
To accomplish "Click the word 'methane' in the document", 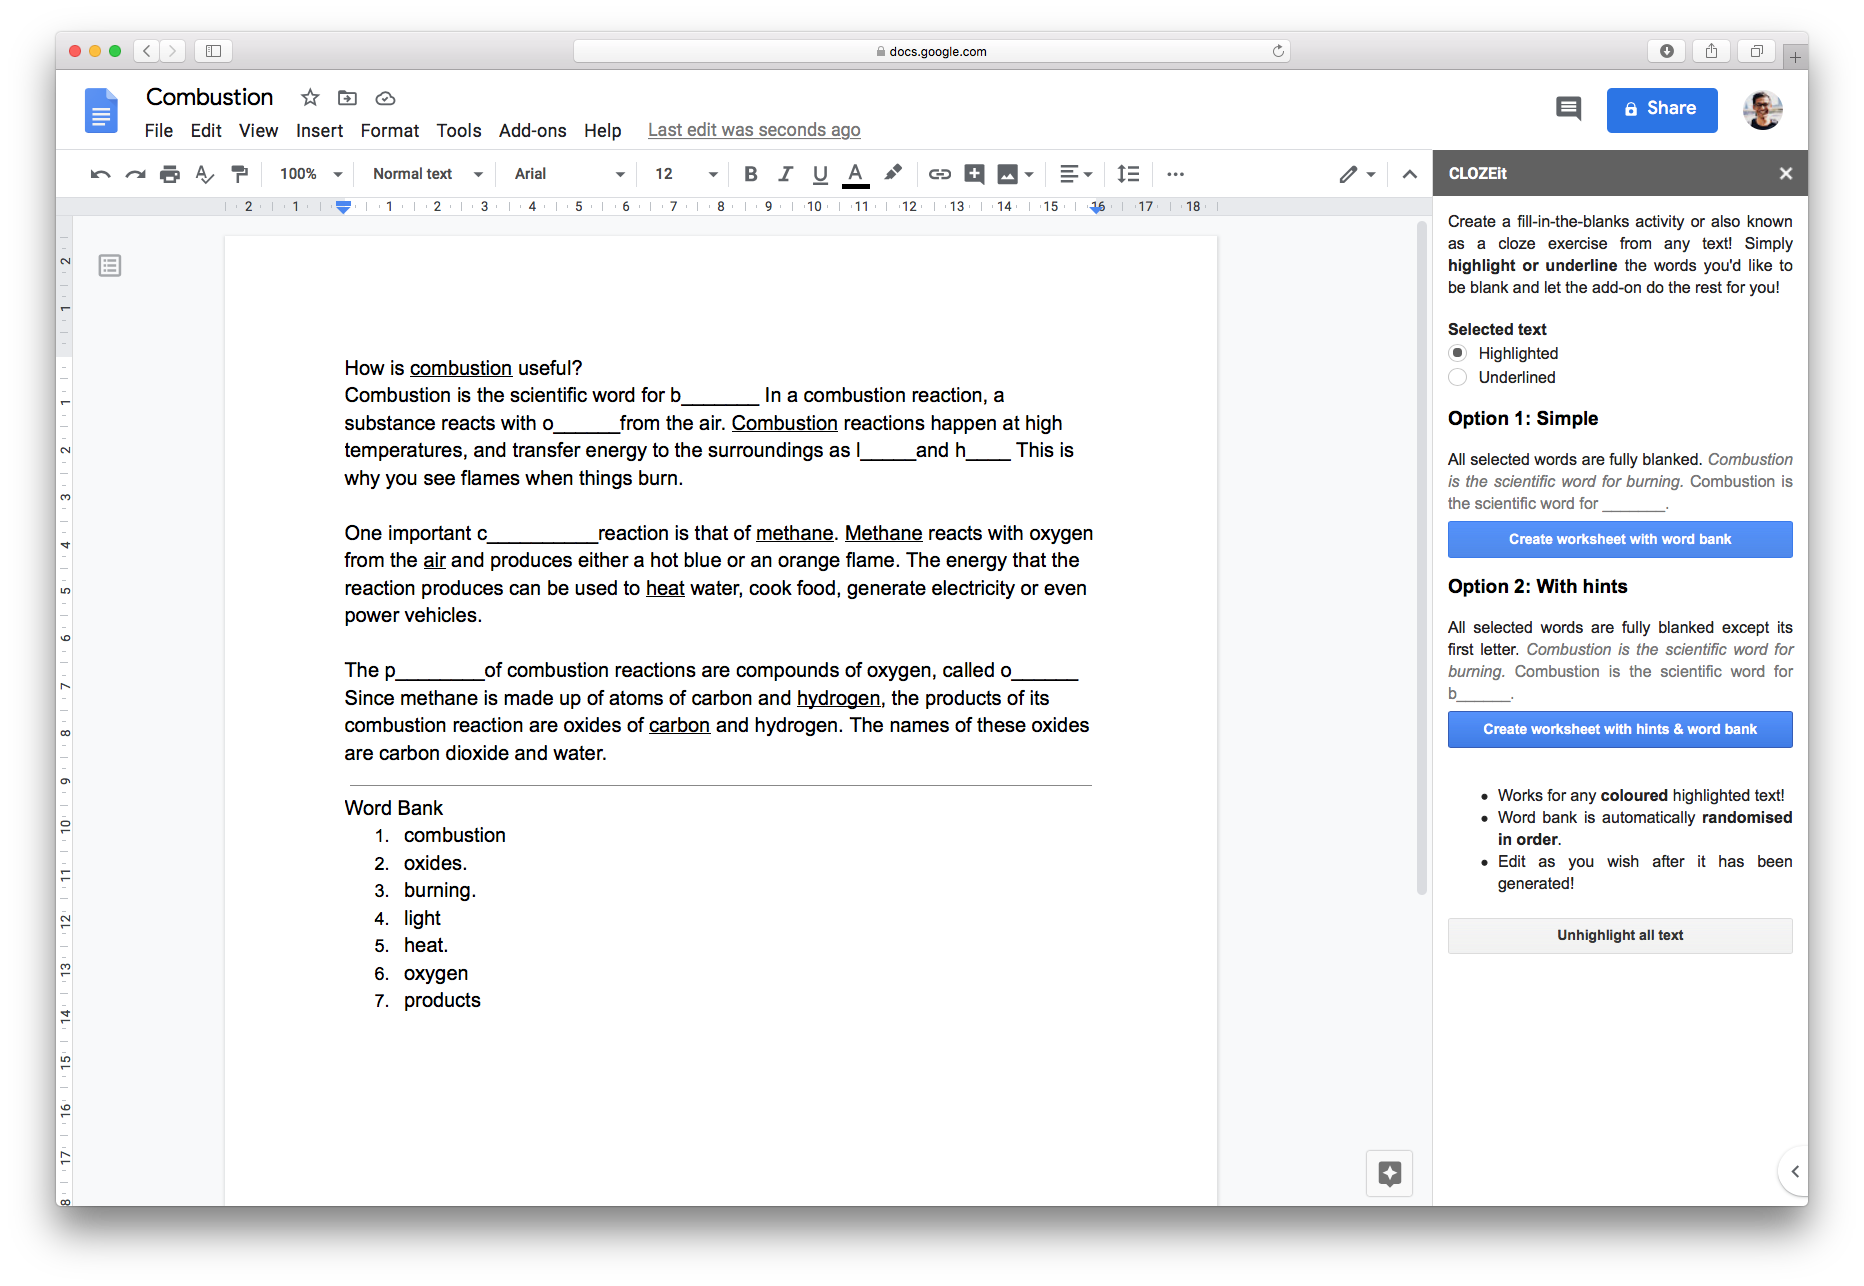I will coord(795,533).
